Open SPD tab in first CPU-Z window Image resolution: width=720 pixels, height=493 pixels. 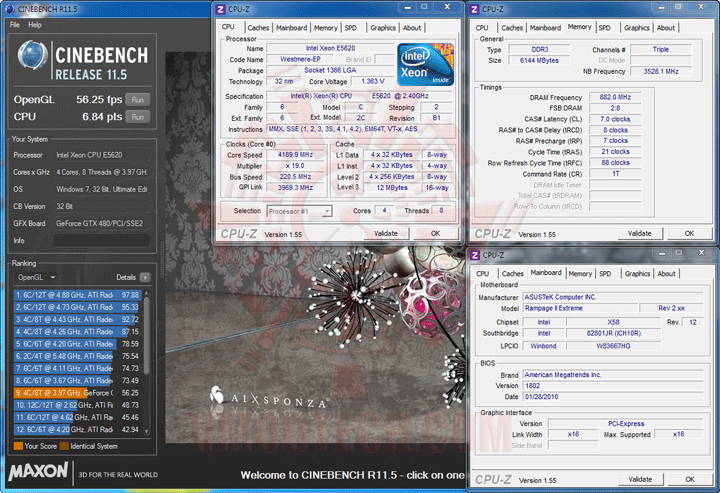click(x=351, y=28)
